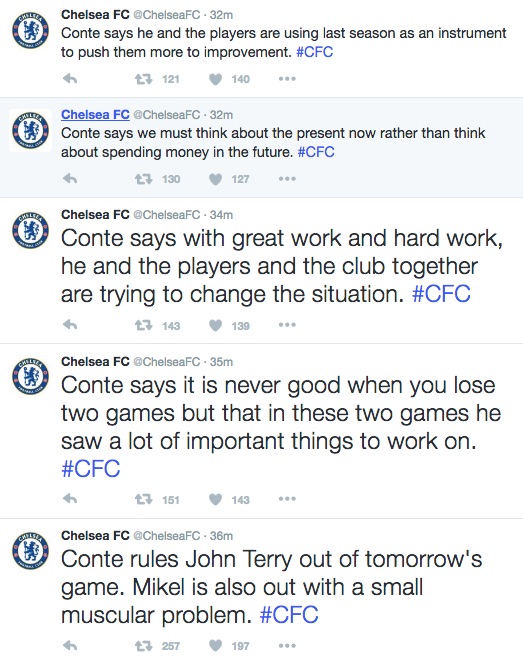Image resolution: width=523 pixels, height=659 pixels.
Task: Reply to the tweet about last season
Action: pyautogui.click(x=70, y=79)
